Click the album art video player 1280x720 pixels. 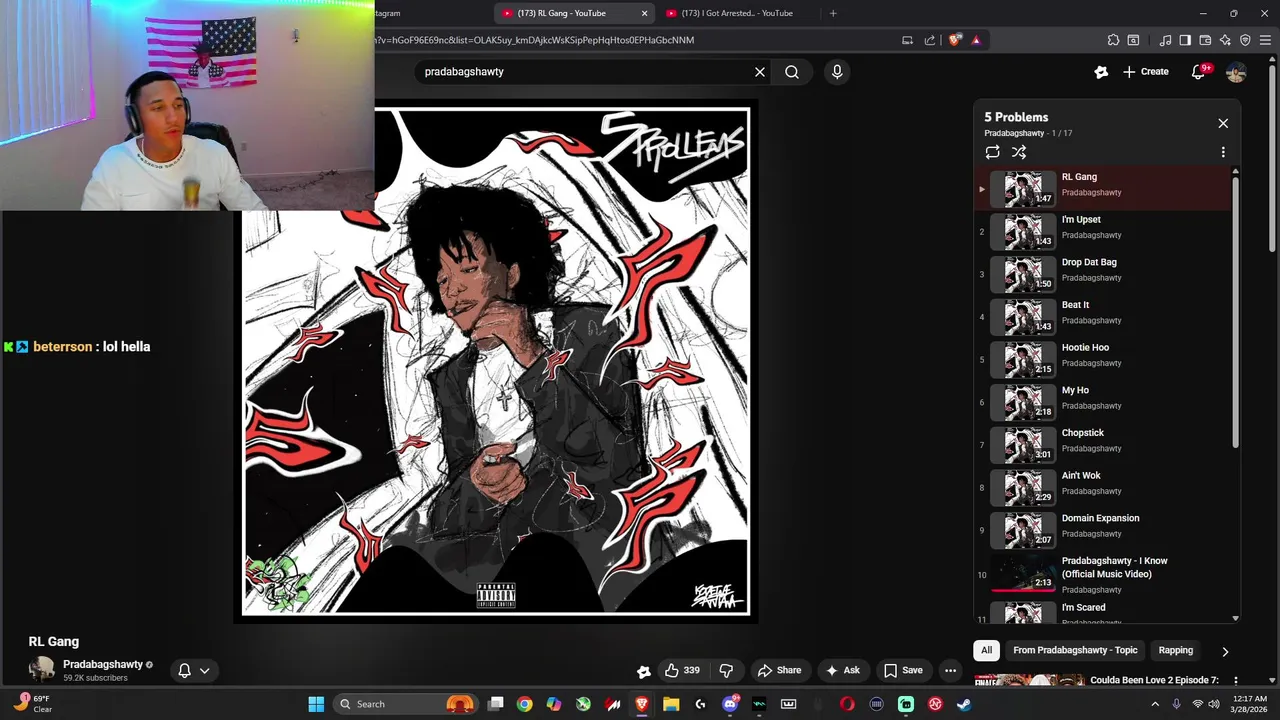pyautogui.click(x=496, y=360)
